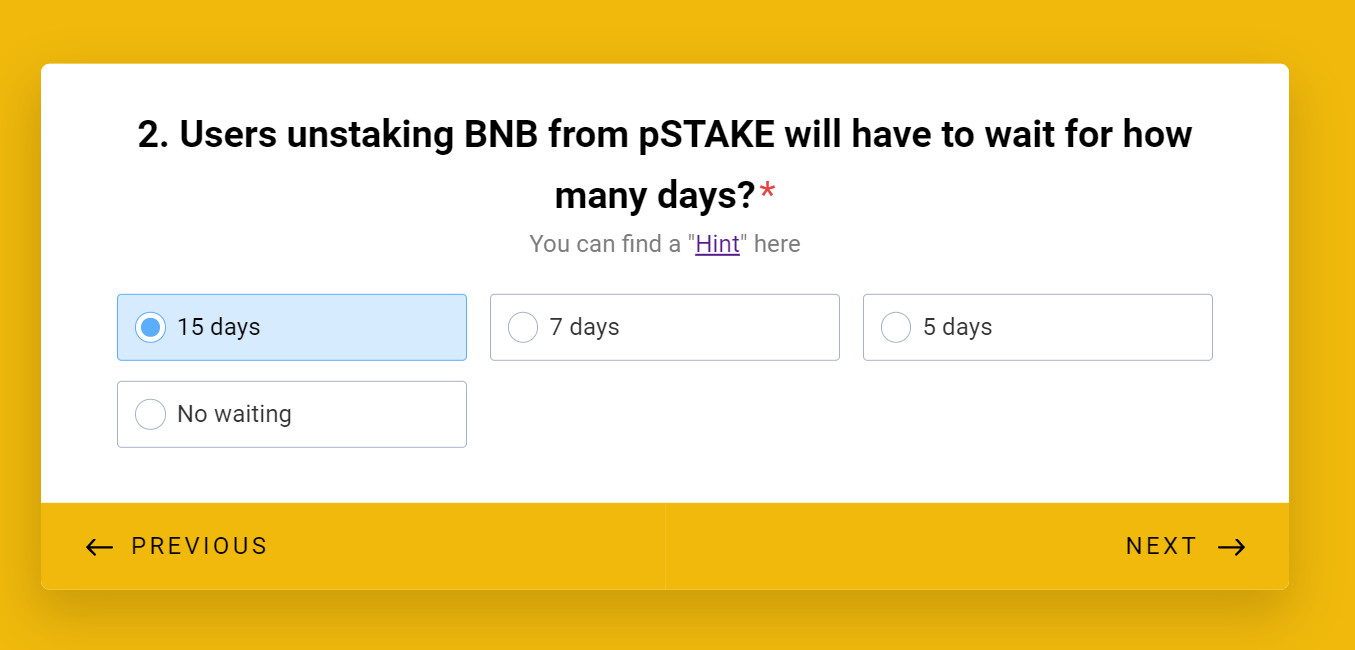This screenshot has height=650, width=1355.
Task: Click the "You can find a" subtitle text
Action: click(x=605, y=244)
